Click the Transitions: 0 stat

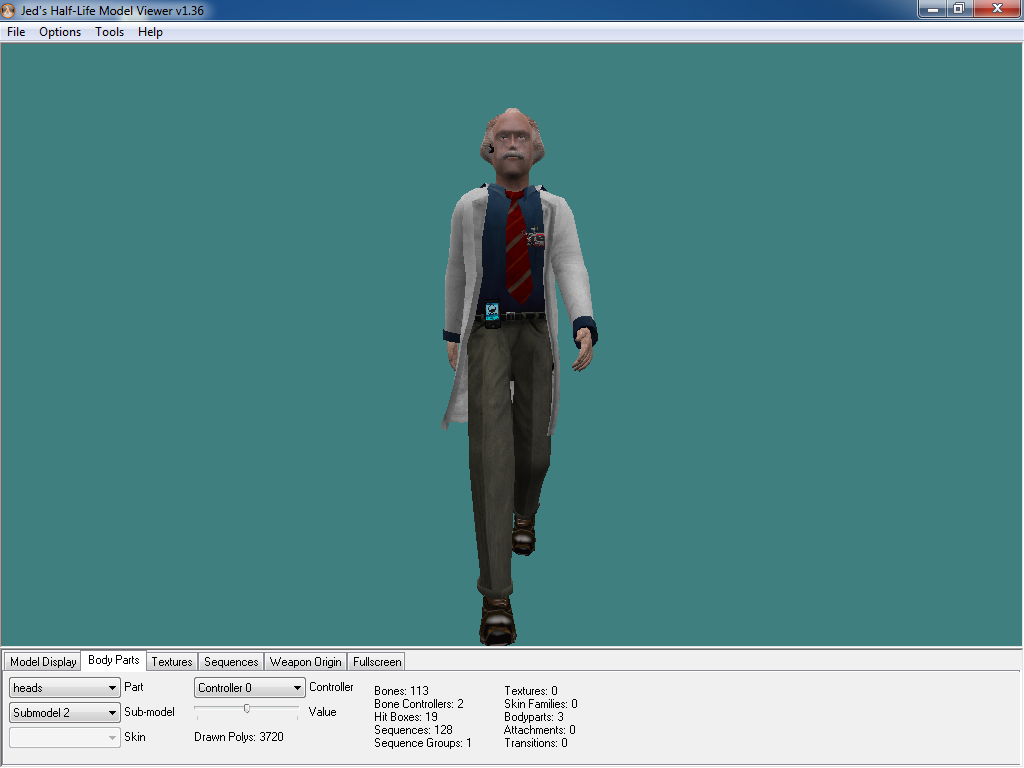point(536,743)
